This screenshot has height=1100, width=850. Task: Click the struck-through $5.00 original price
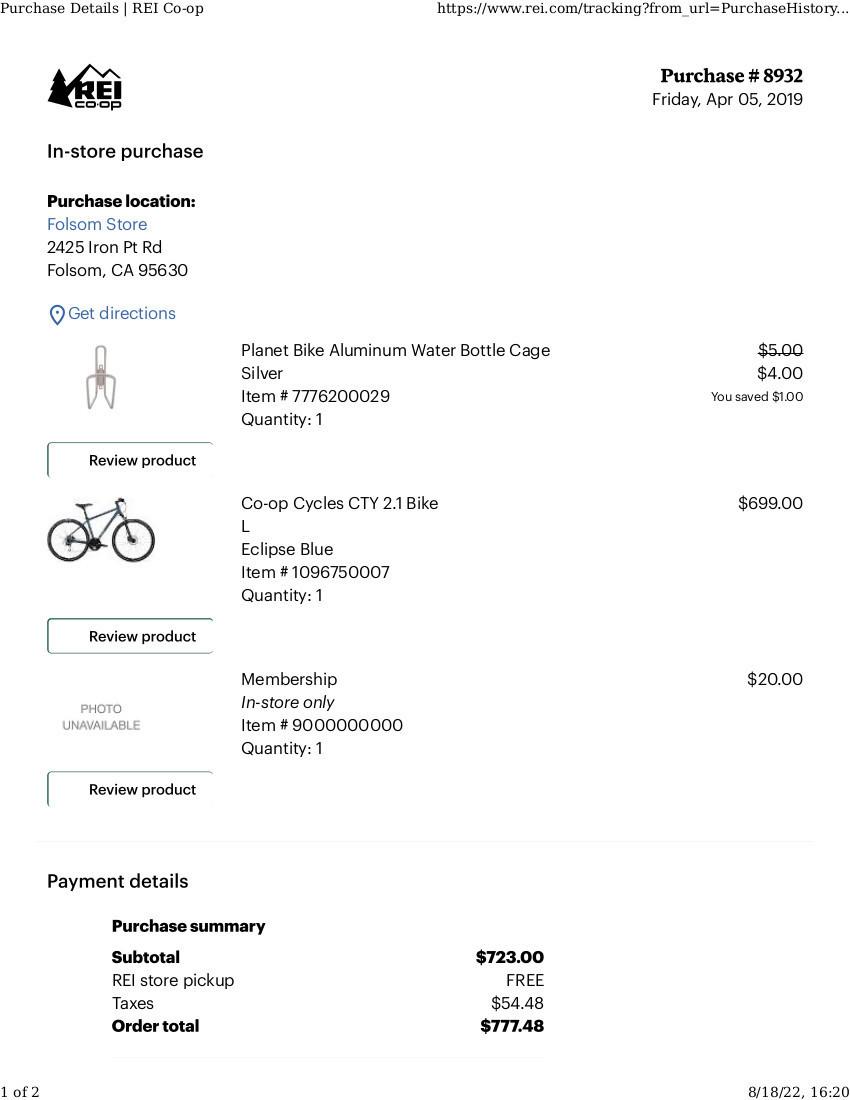(x=780, y=350)
